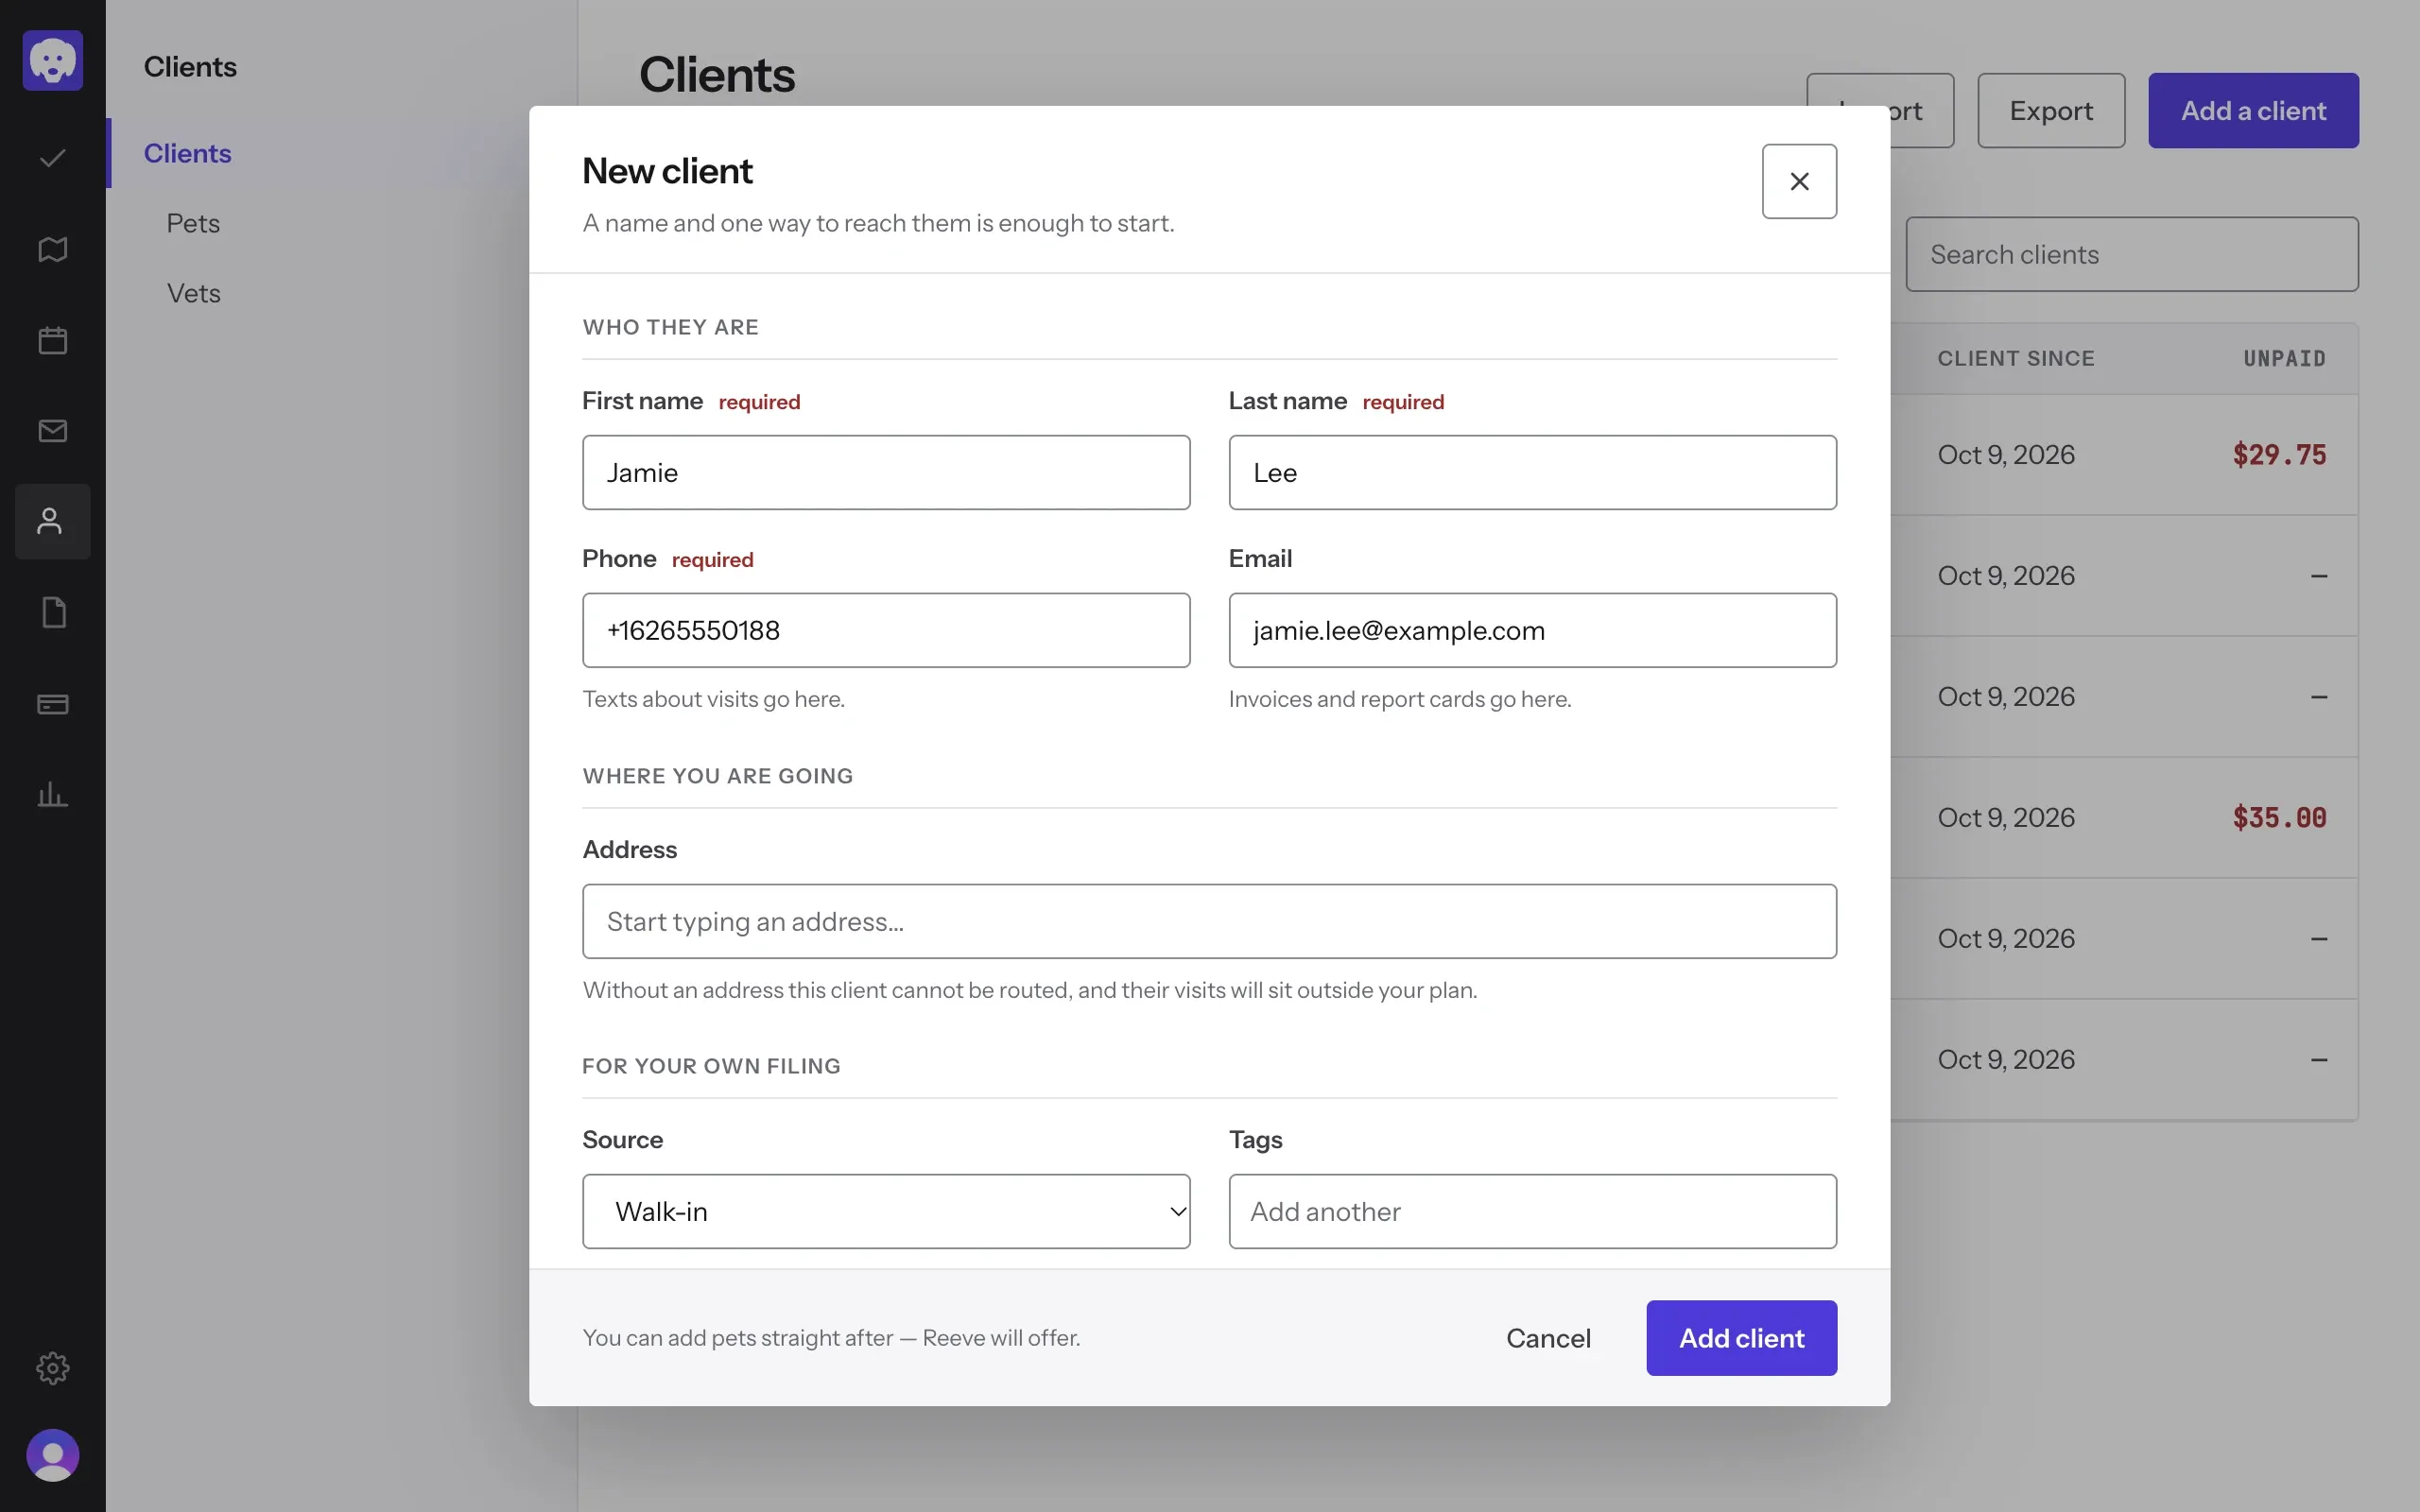
Task: Click the $29.75 unpaid amount
Action: [x=2279, y=455]
